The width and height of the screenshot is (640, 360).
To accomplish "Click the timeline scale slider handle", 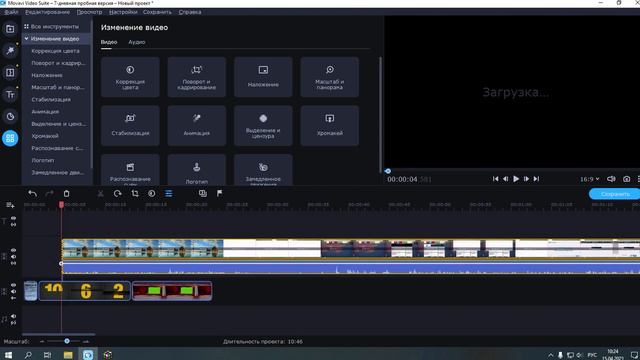I will (67, 341).
